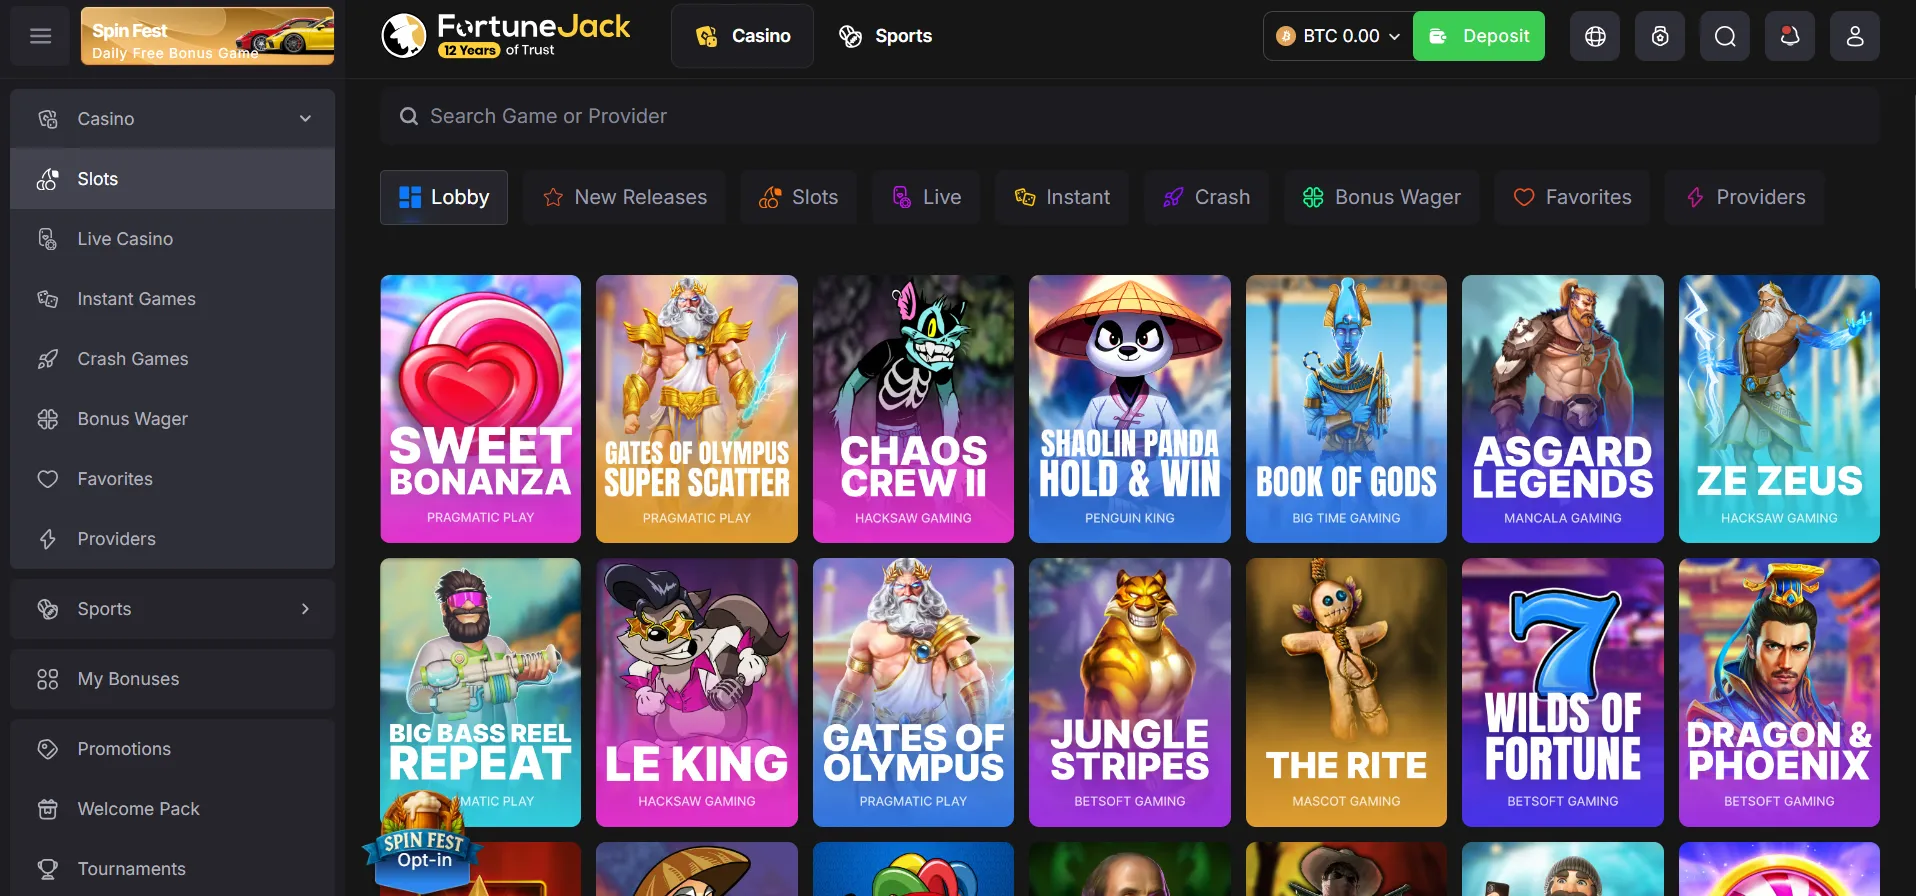
Task: Click the Live Casino sidebar icon
Action: 47,239
